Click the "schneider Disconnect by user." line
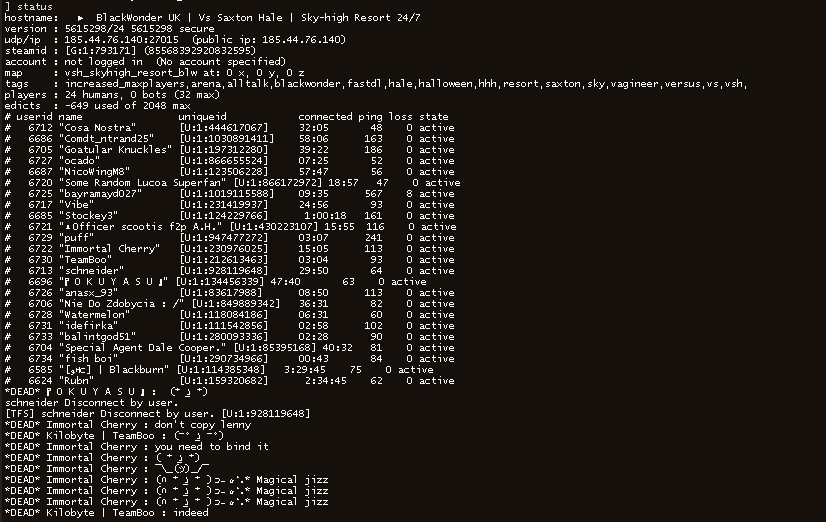This screenshot has height=522, width=826. tap(92, 402)
